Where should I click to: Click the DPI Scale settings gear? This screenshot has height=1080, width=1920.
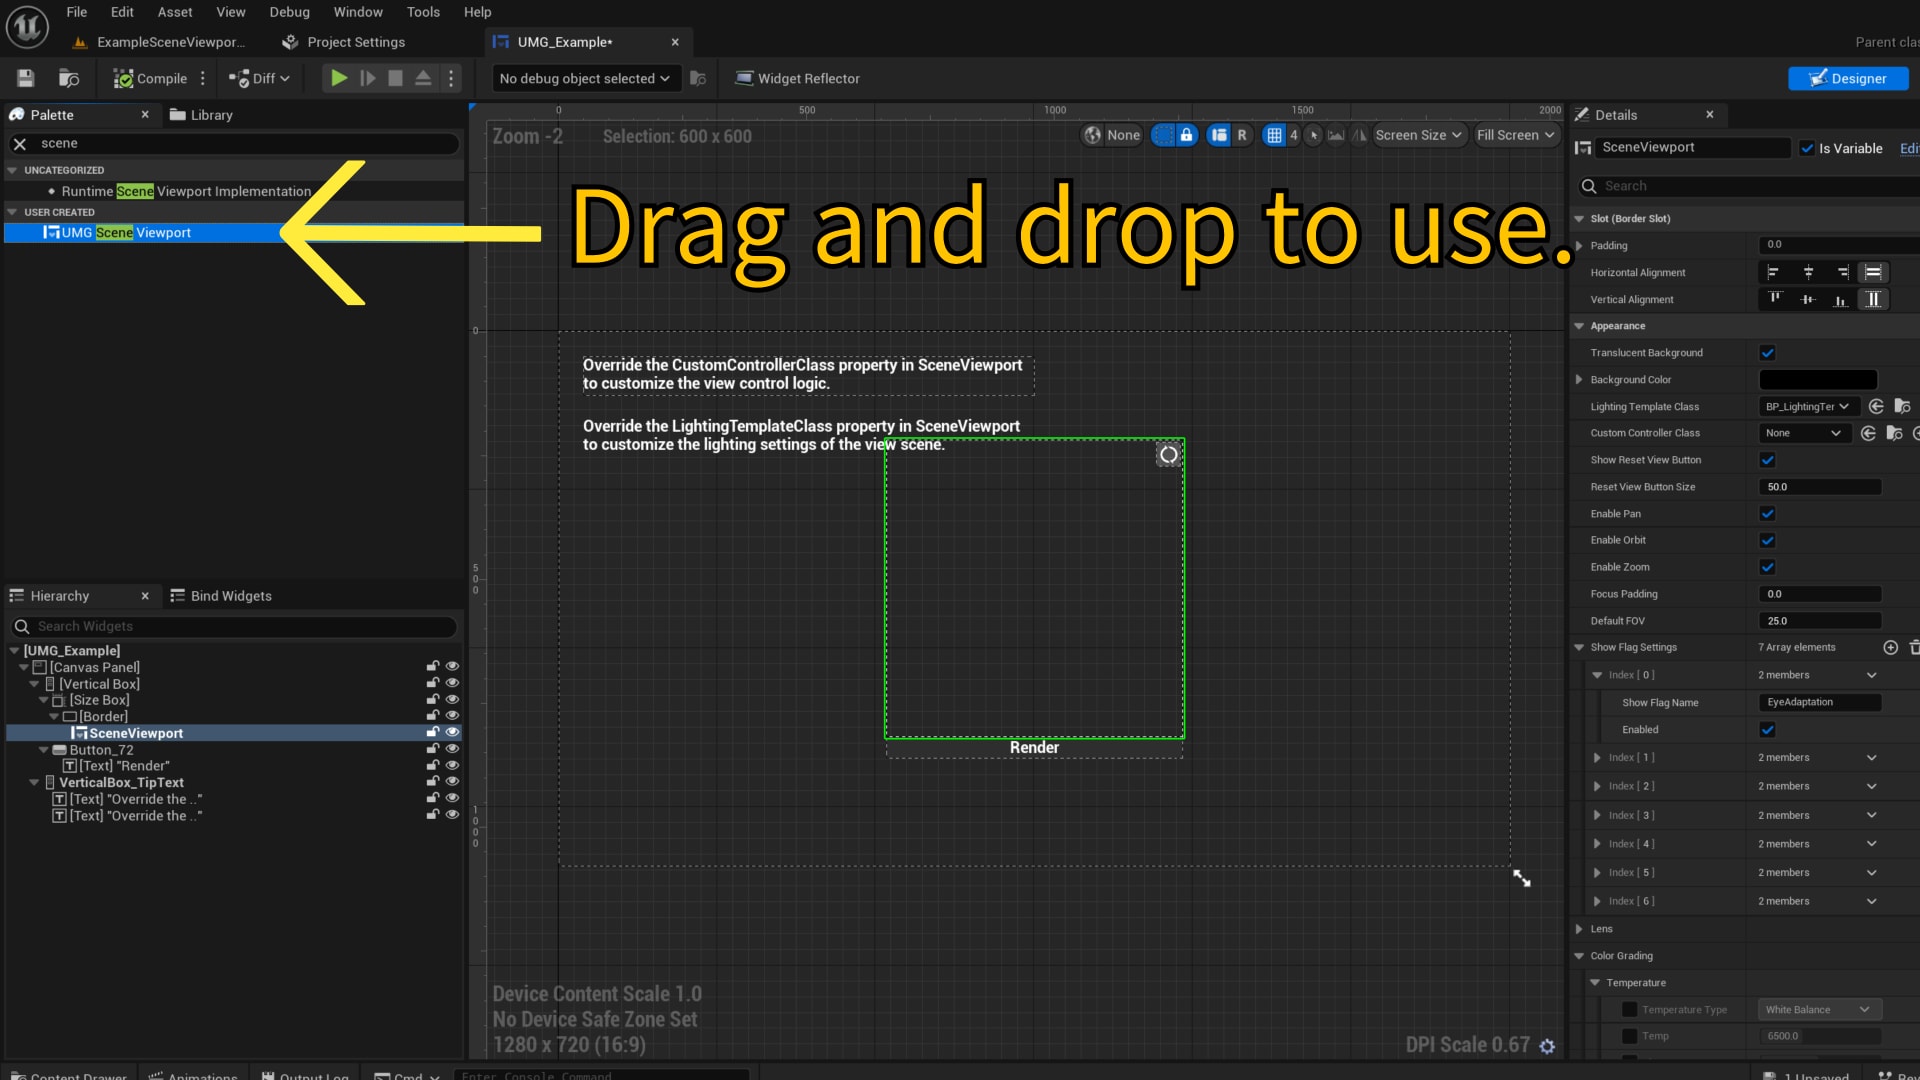click(x=1547, y=1046)
